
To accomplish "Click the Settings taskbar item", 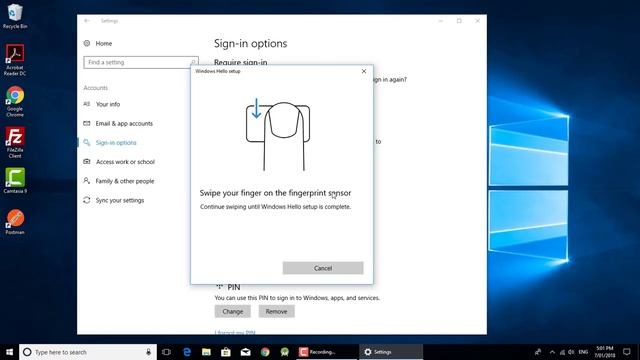I will point(391,352).
